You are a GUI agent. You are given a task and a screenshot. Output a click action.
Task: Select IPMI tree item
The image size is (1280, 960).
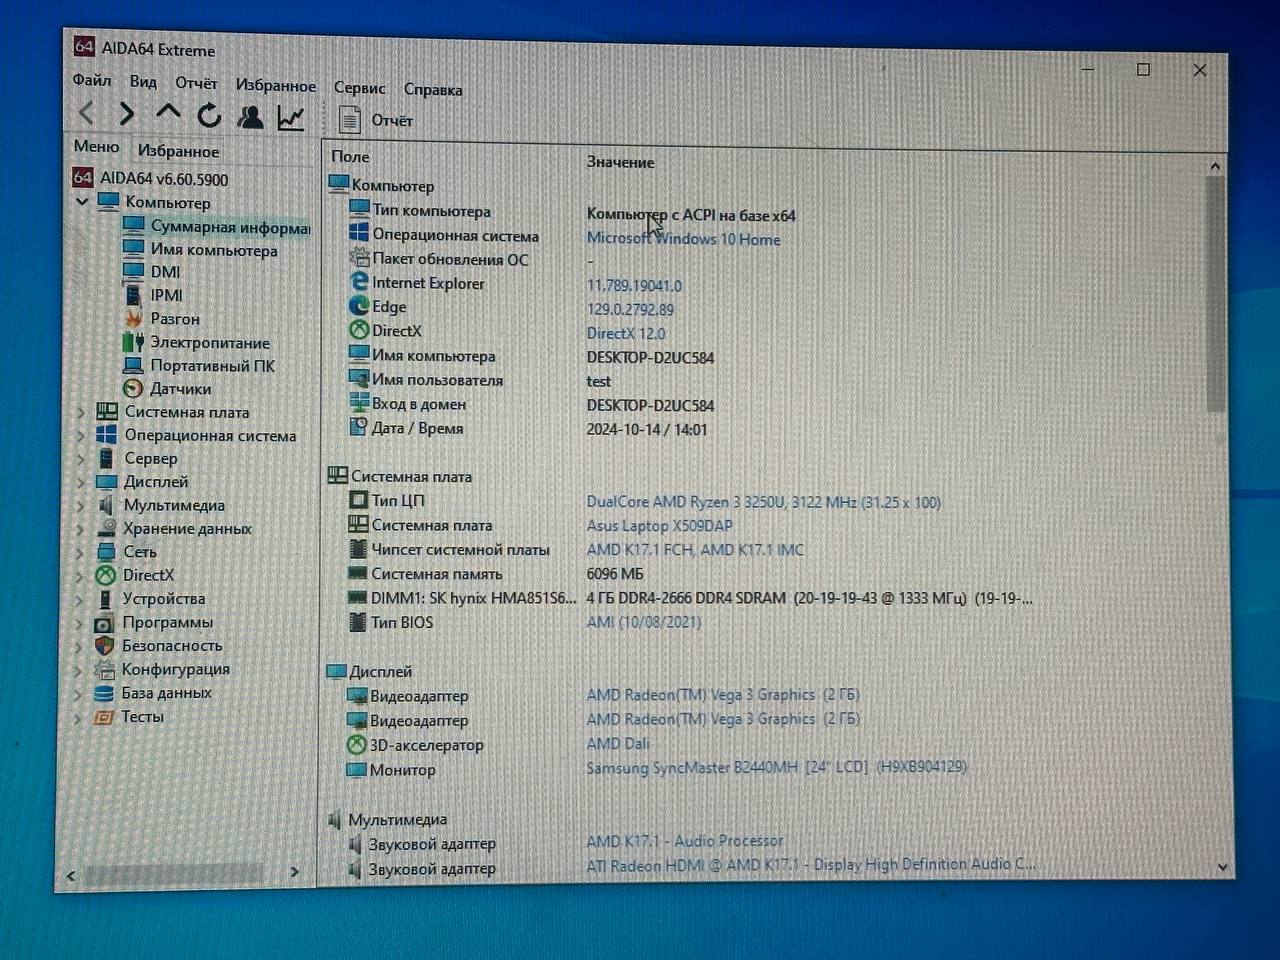tap(166, 295)
